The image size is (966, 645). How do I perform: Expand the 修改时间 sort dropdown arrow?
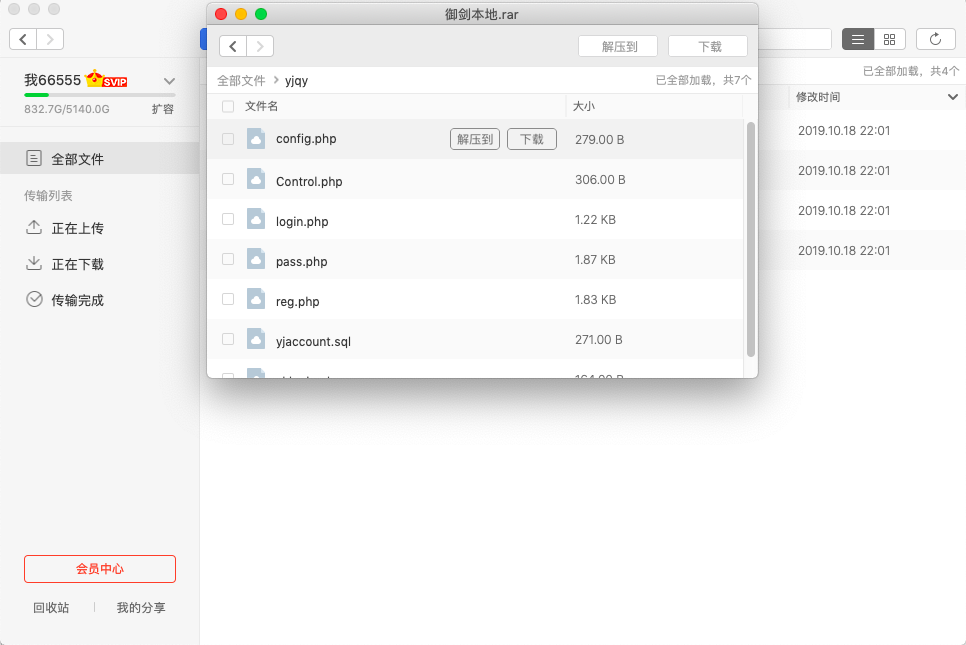952,97
